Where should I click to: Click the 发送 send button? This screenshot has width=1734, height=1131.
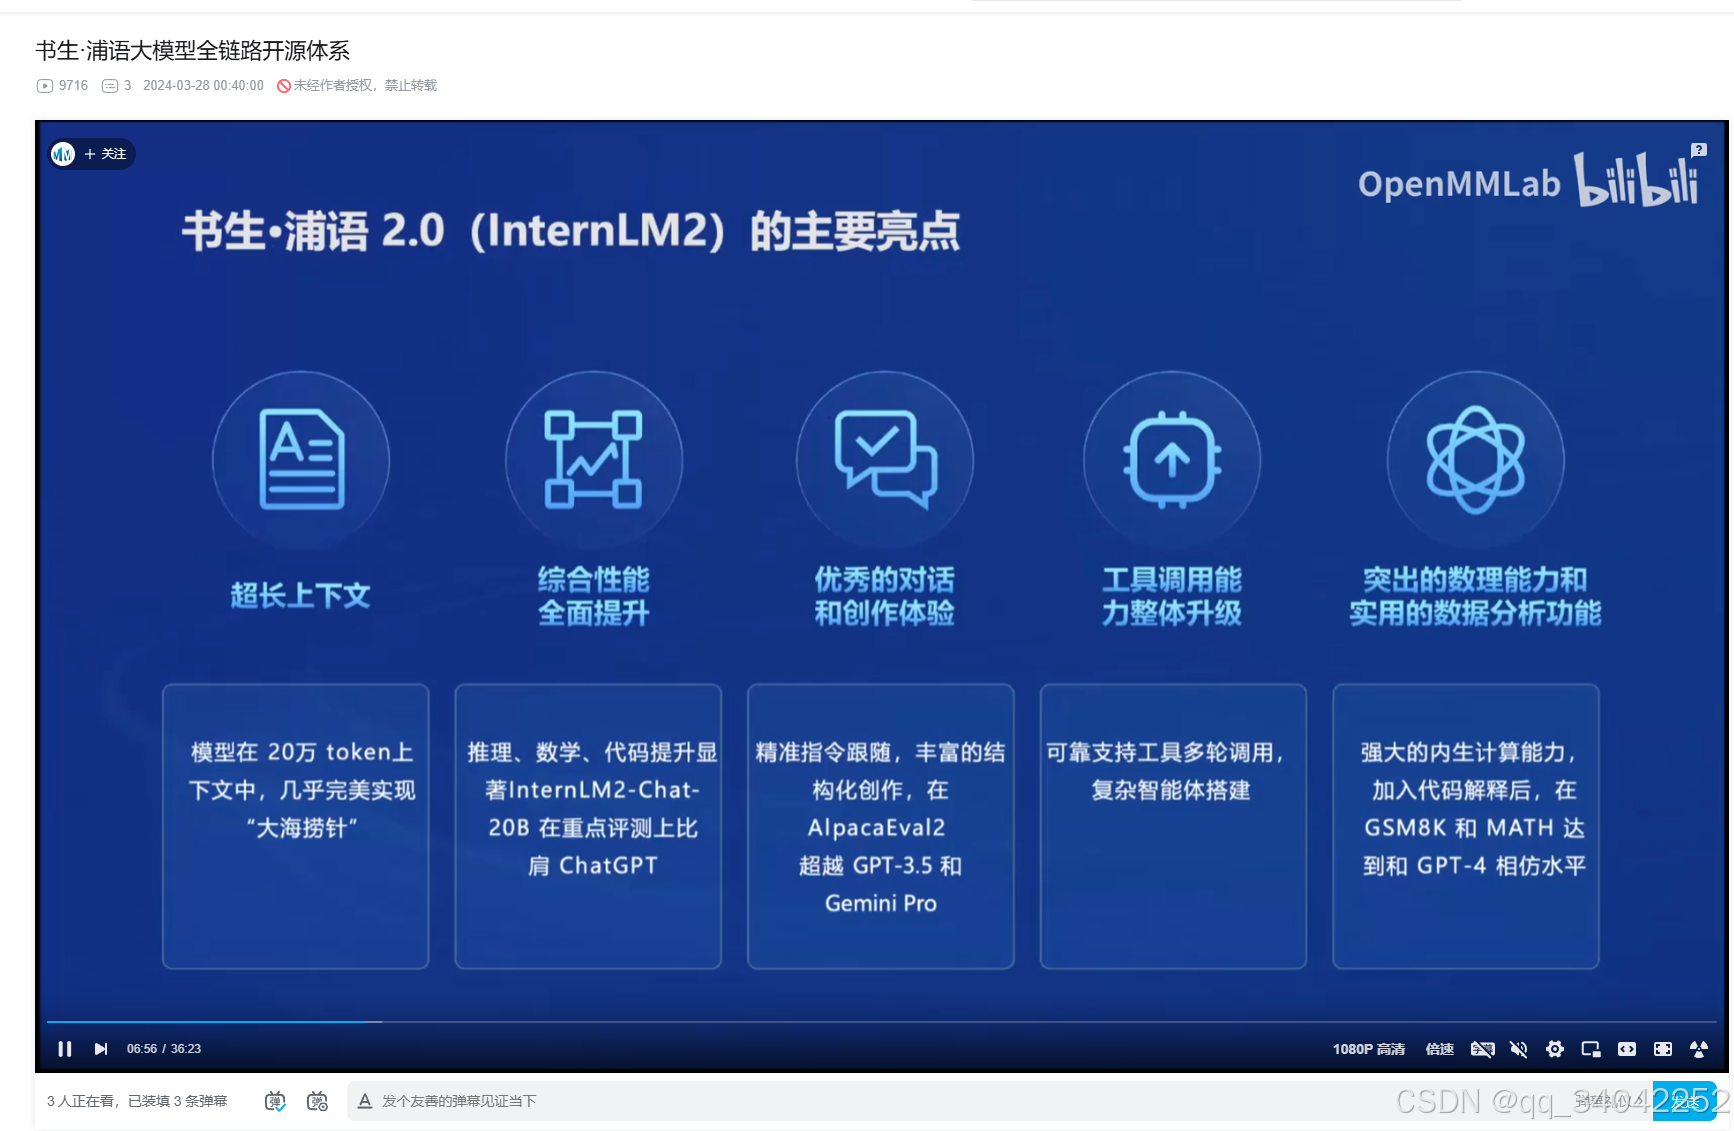pyautogui.click(x=1684, y=1101)
